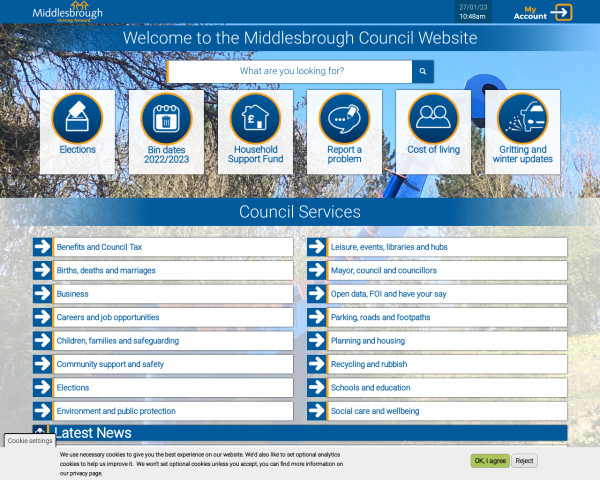The height and width of the screenshot is (480, 600).
Task: Click arrow icon beside Benefits and Council Tax
Action: [42, 247]
